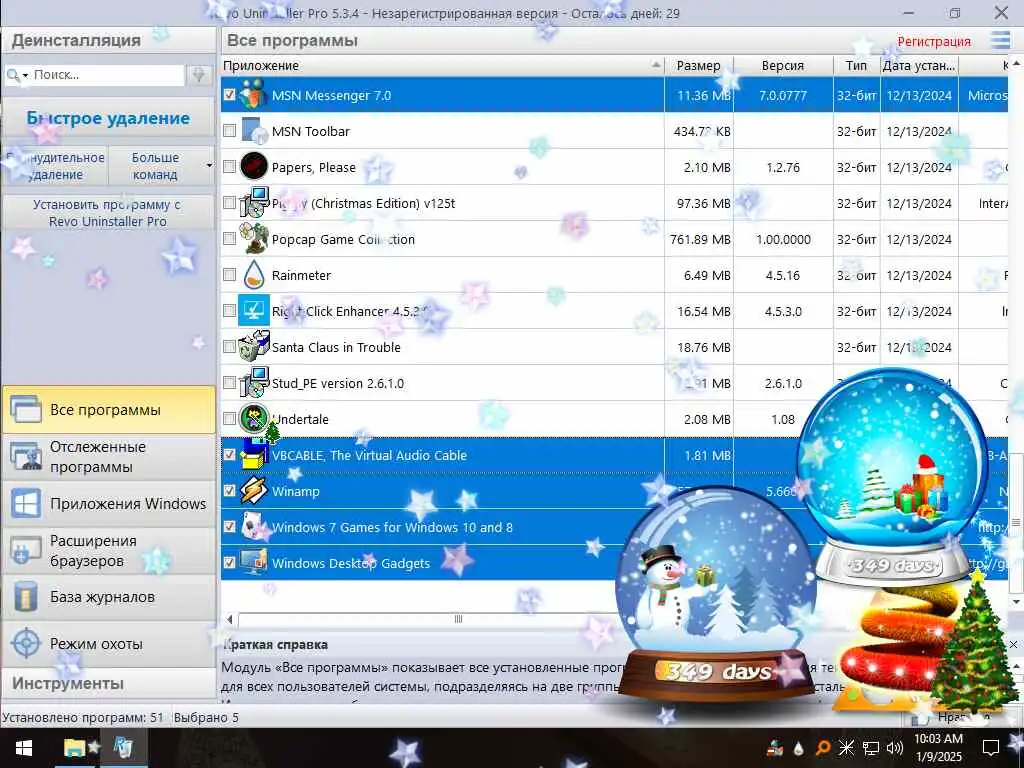The image size is (1024, 768).
Task: Select the Windows 7 Games row text
Action: pos(392,527)
